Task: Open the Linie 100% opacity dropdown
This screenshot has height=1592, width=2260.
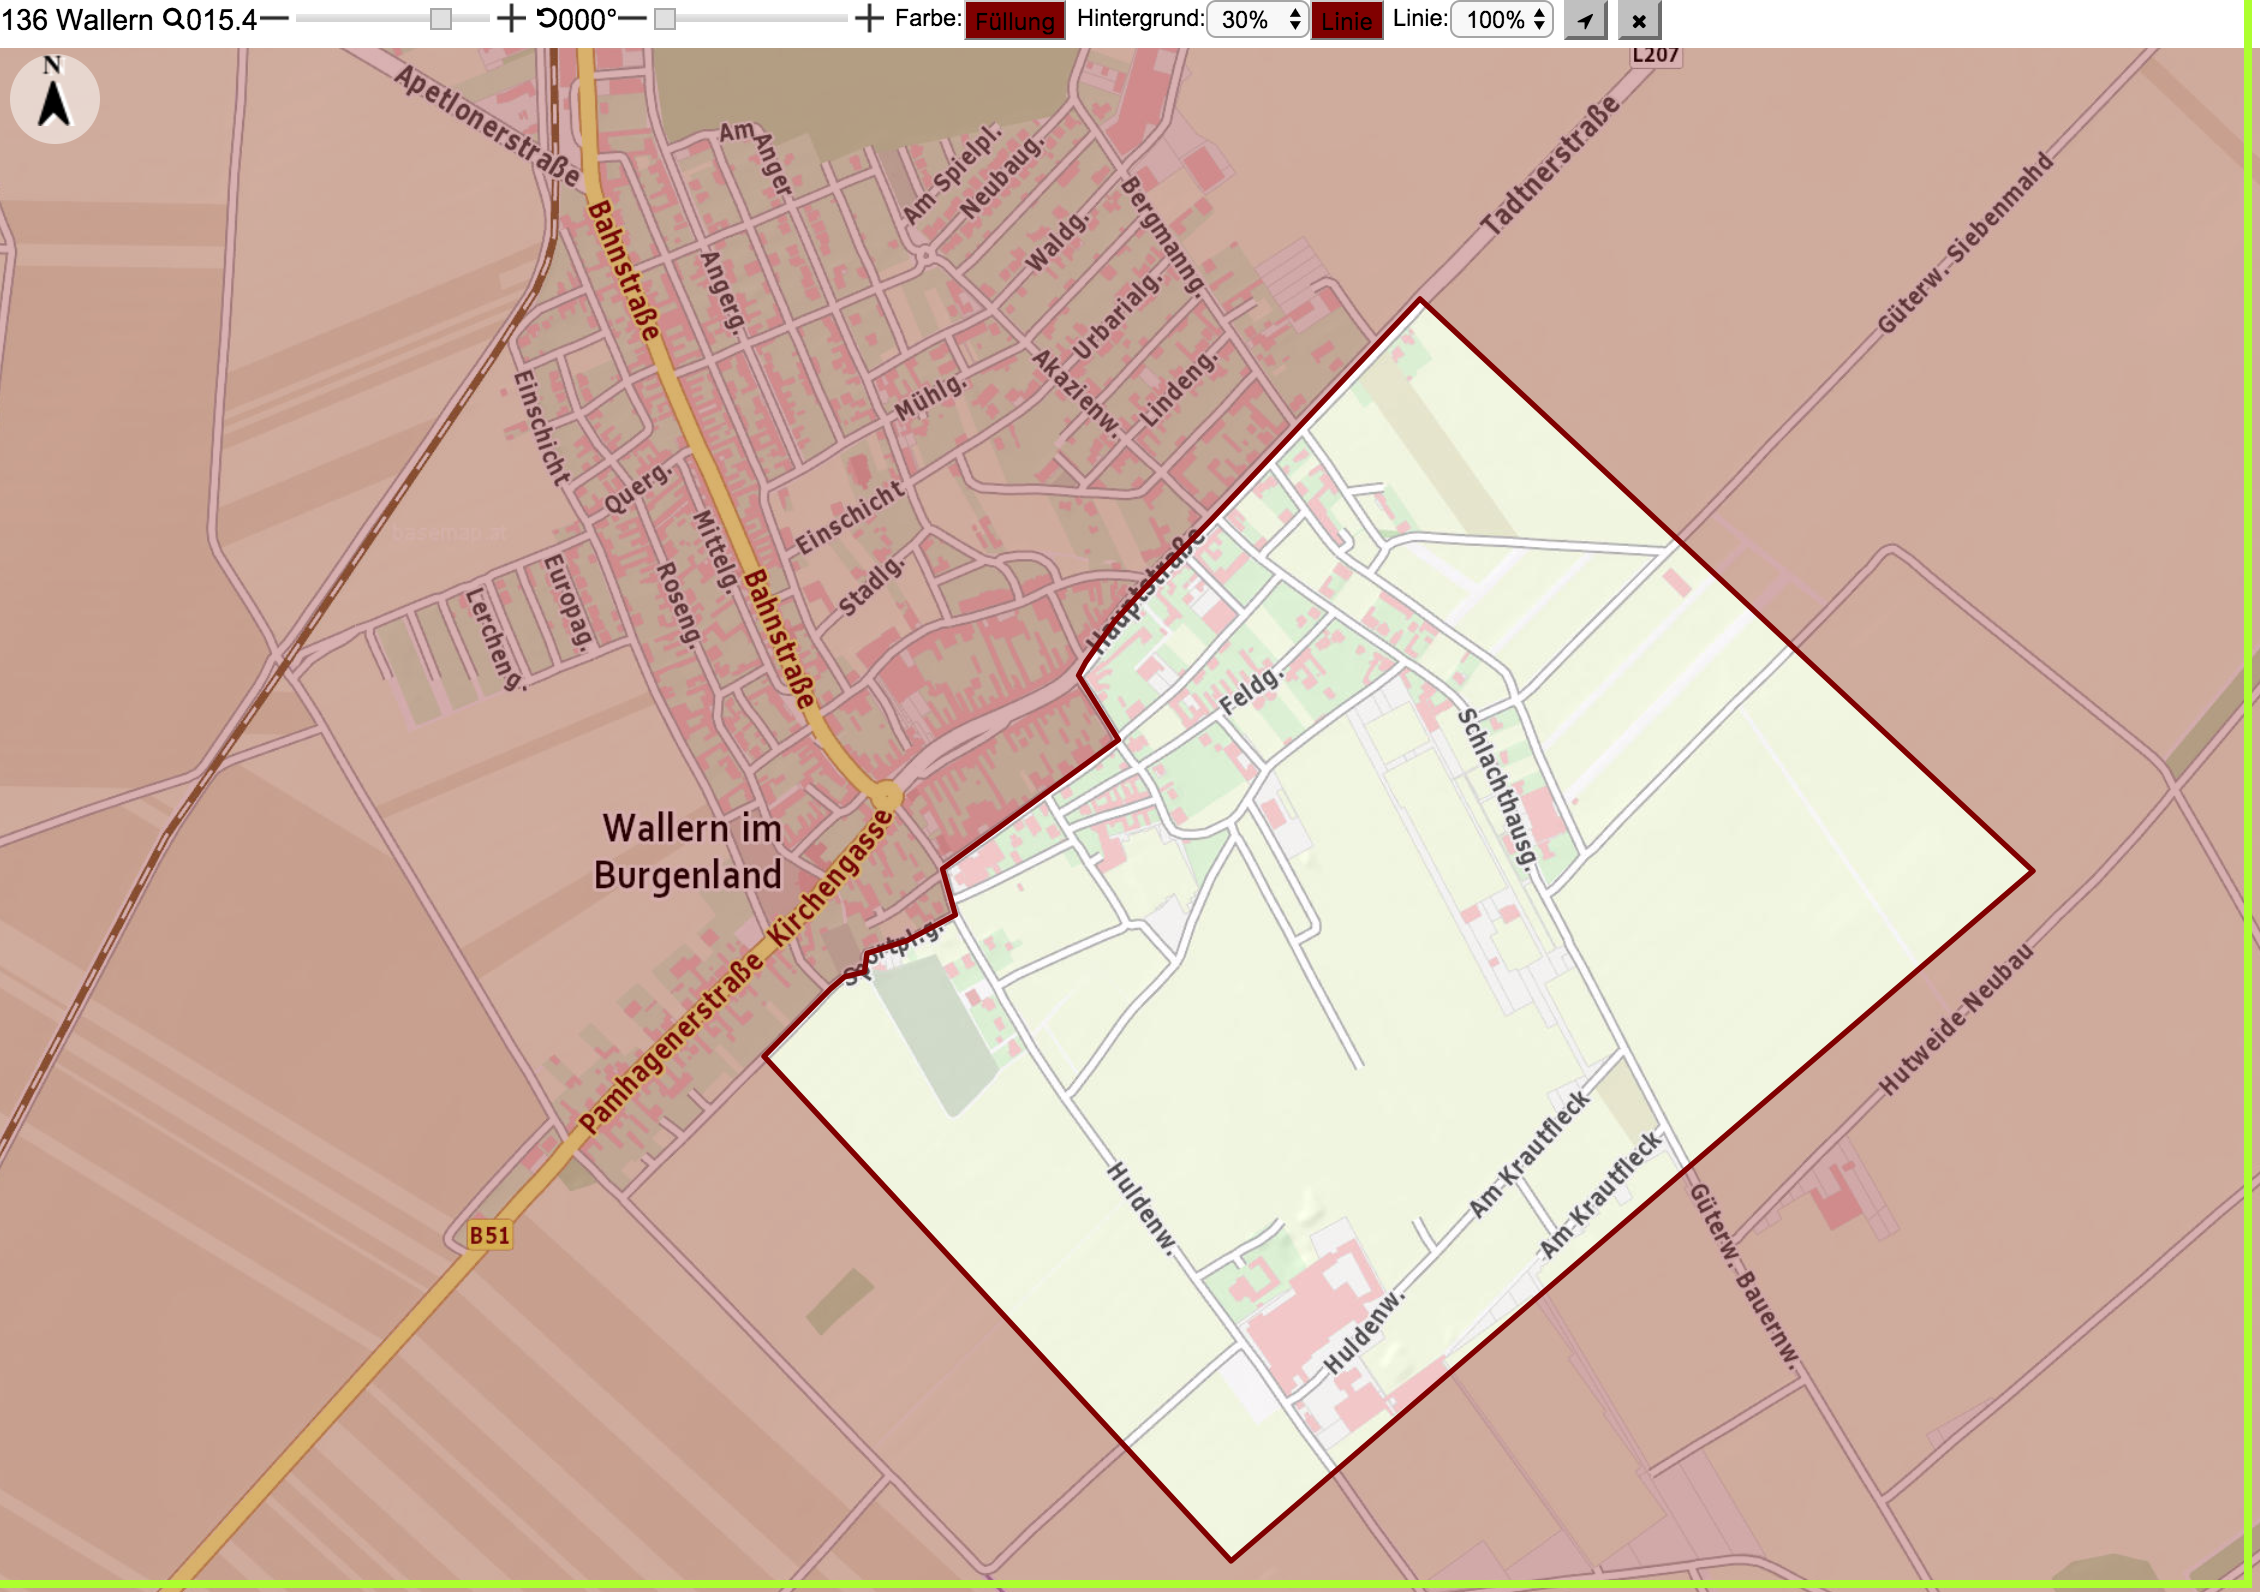Action: [1502, 20]
